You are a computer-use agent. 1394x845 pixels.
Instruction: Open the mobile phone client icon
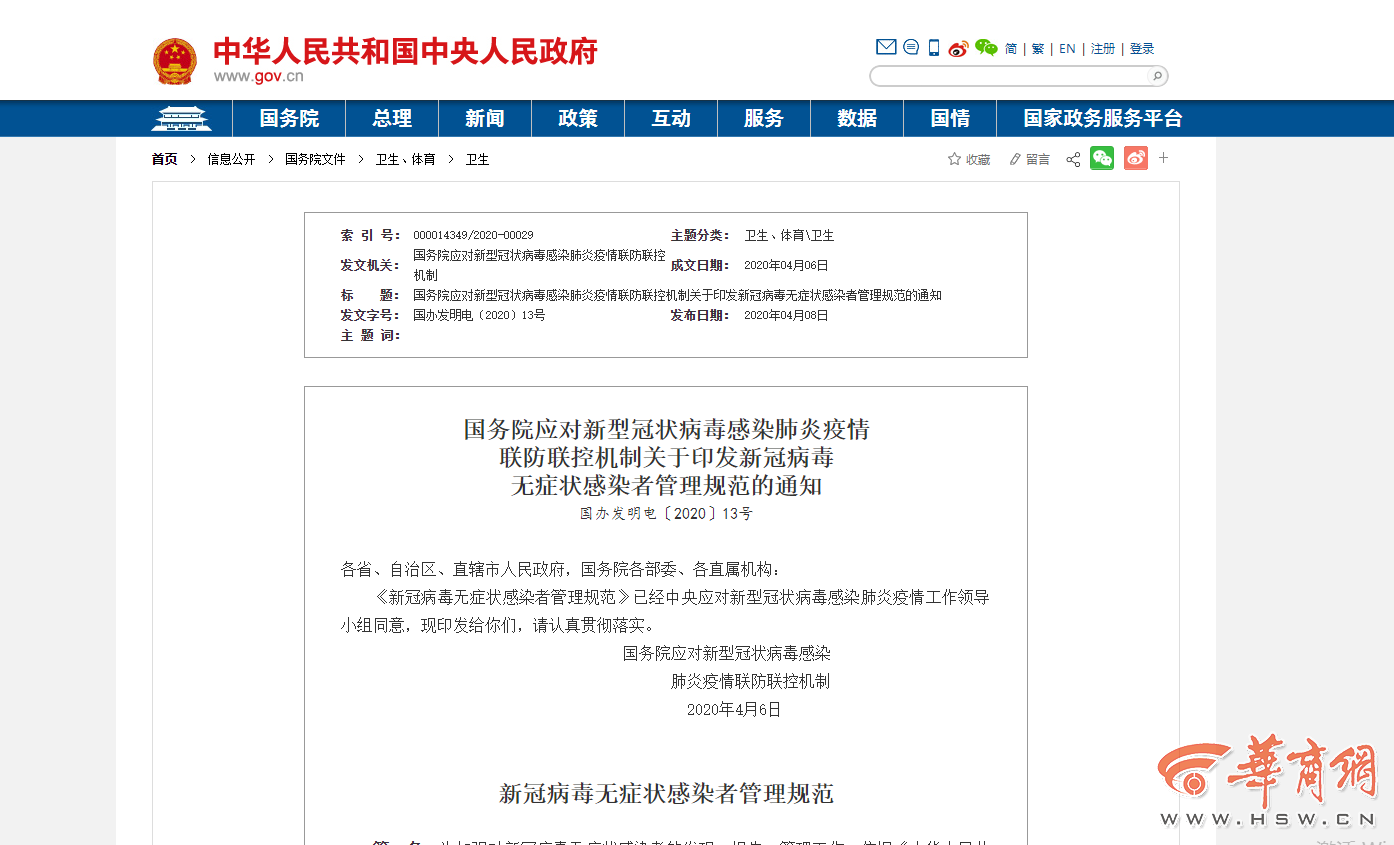pos(934,48)
